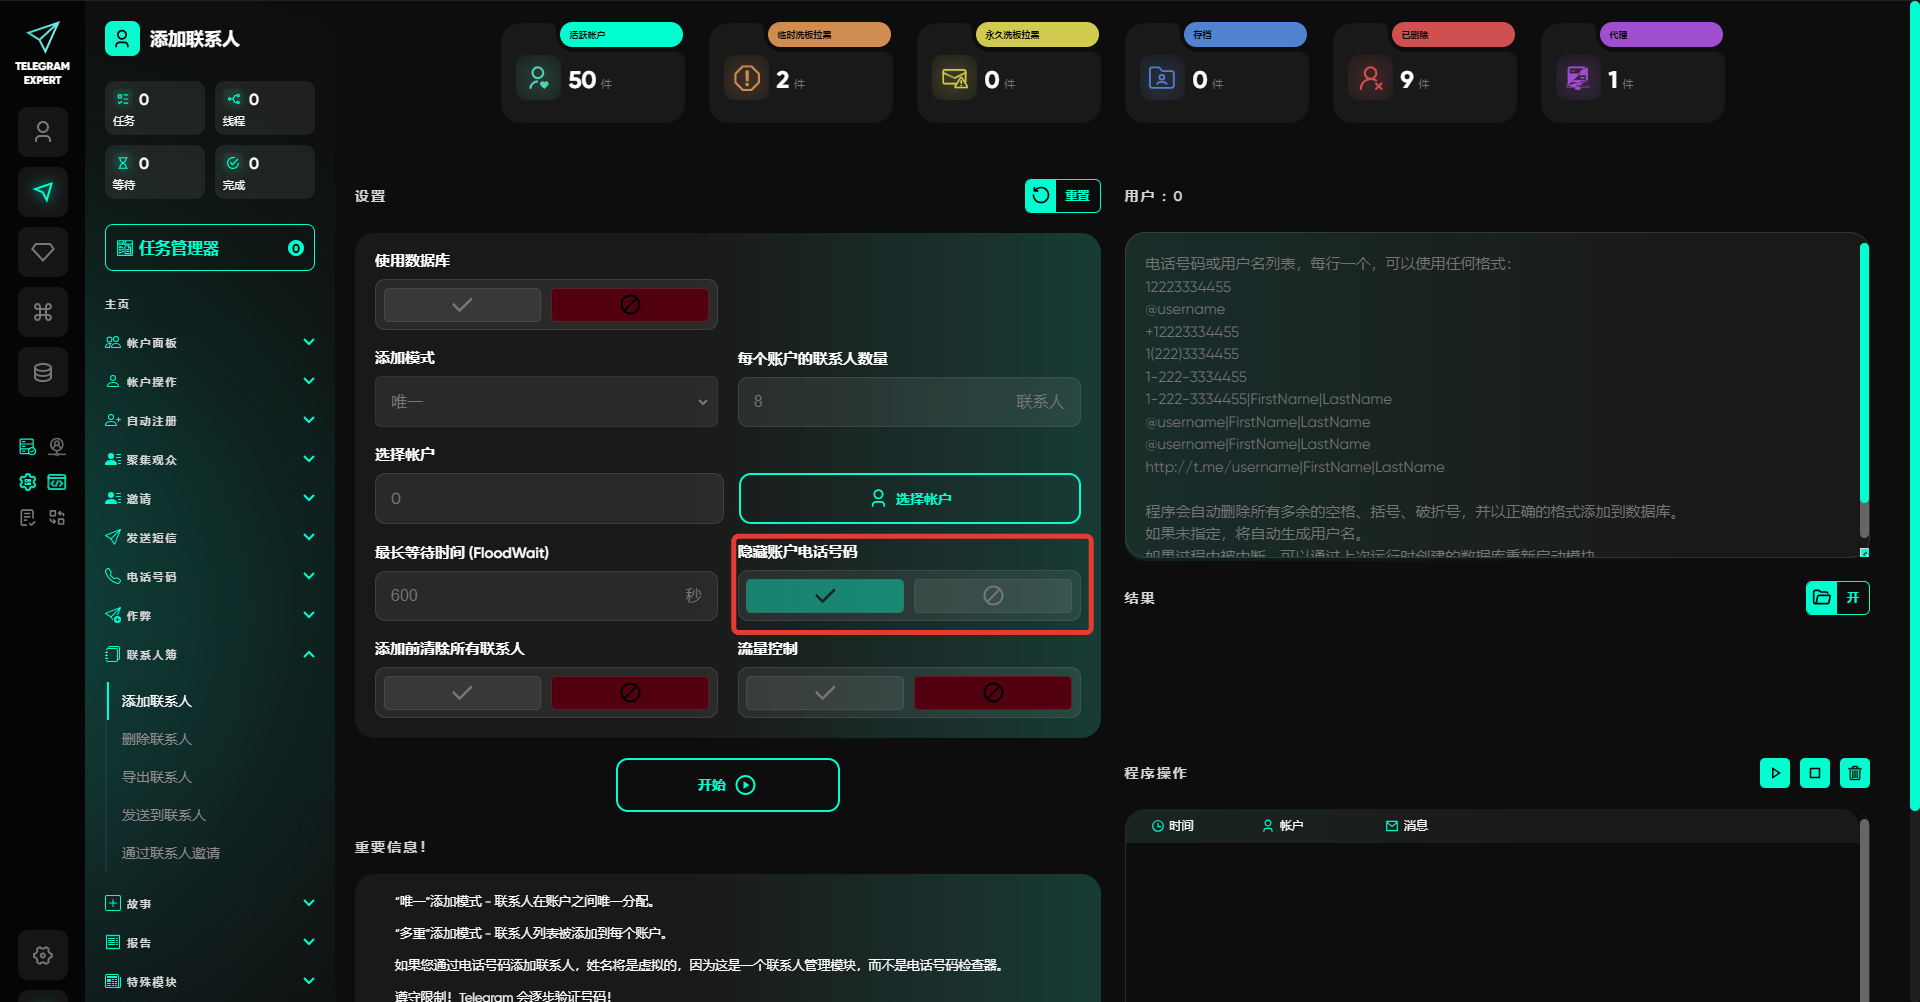Click the 选择帐户 button
The width and height of the screenshot is (1920, 1002).
pyautogui.click(x=909, y=499)
